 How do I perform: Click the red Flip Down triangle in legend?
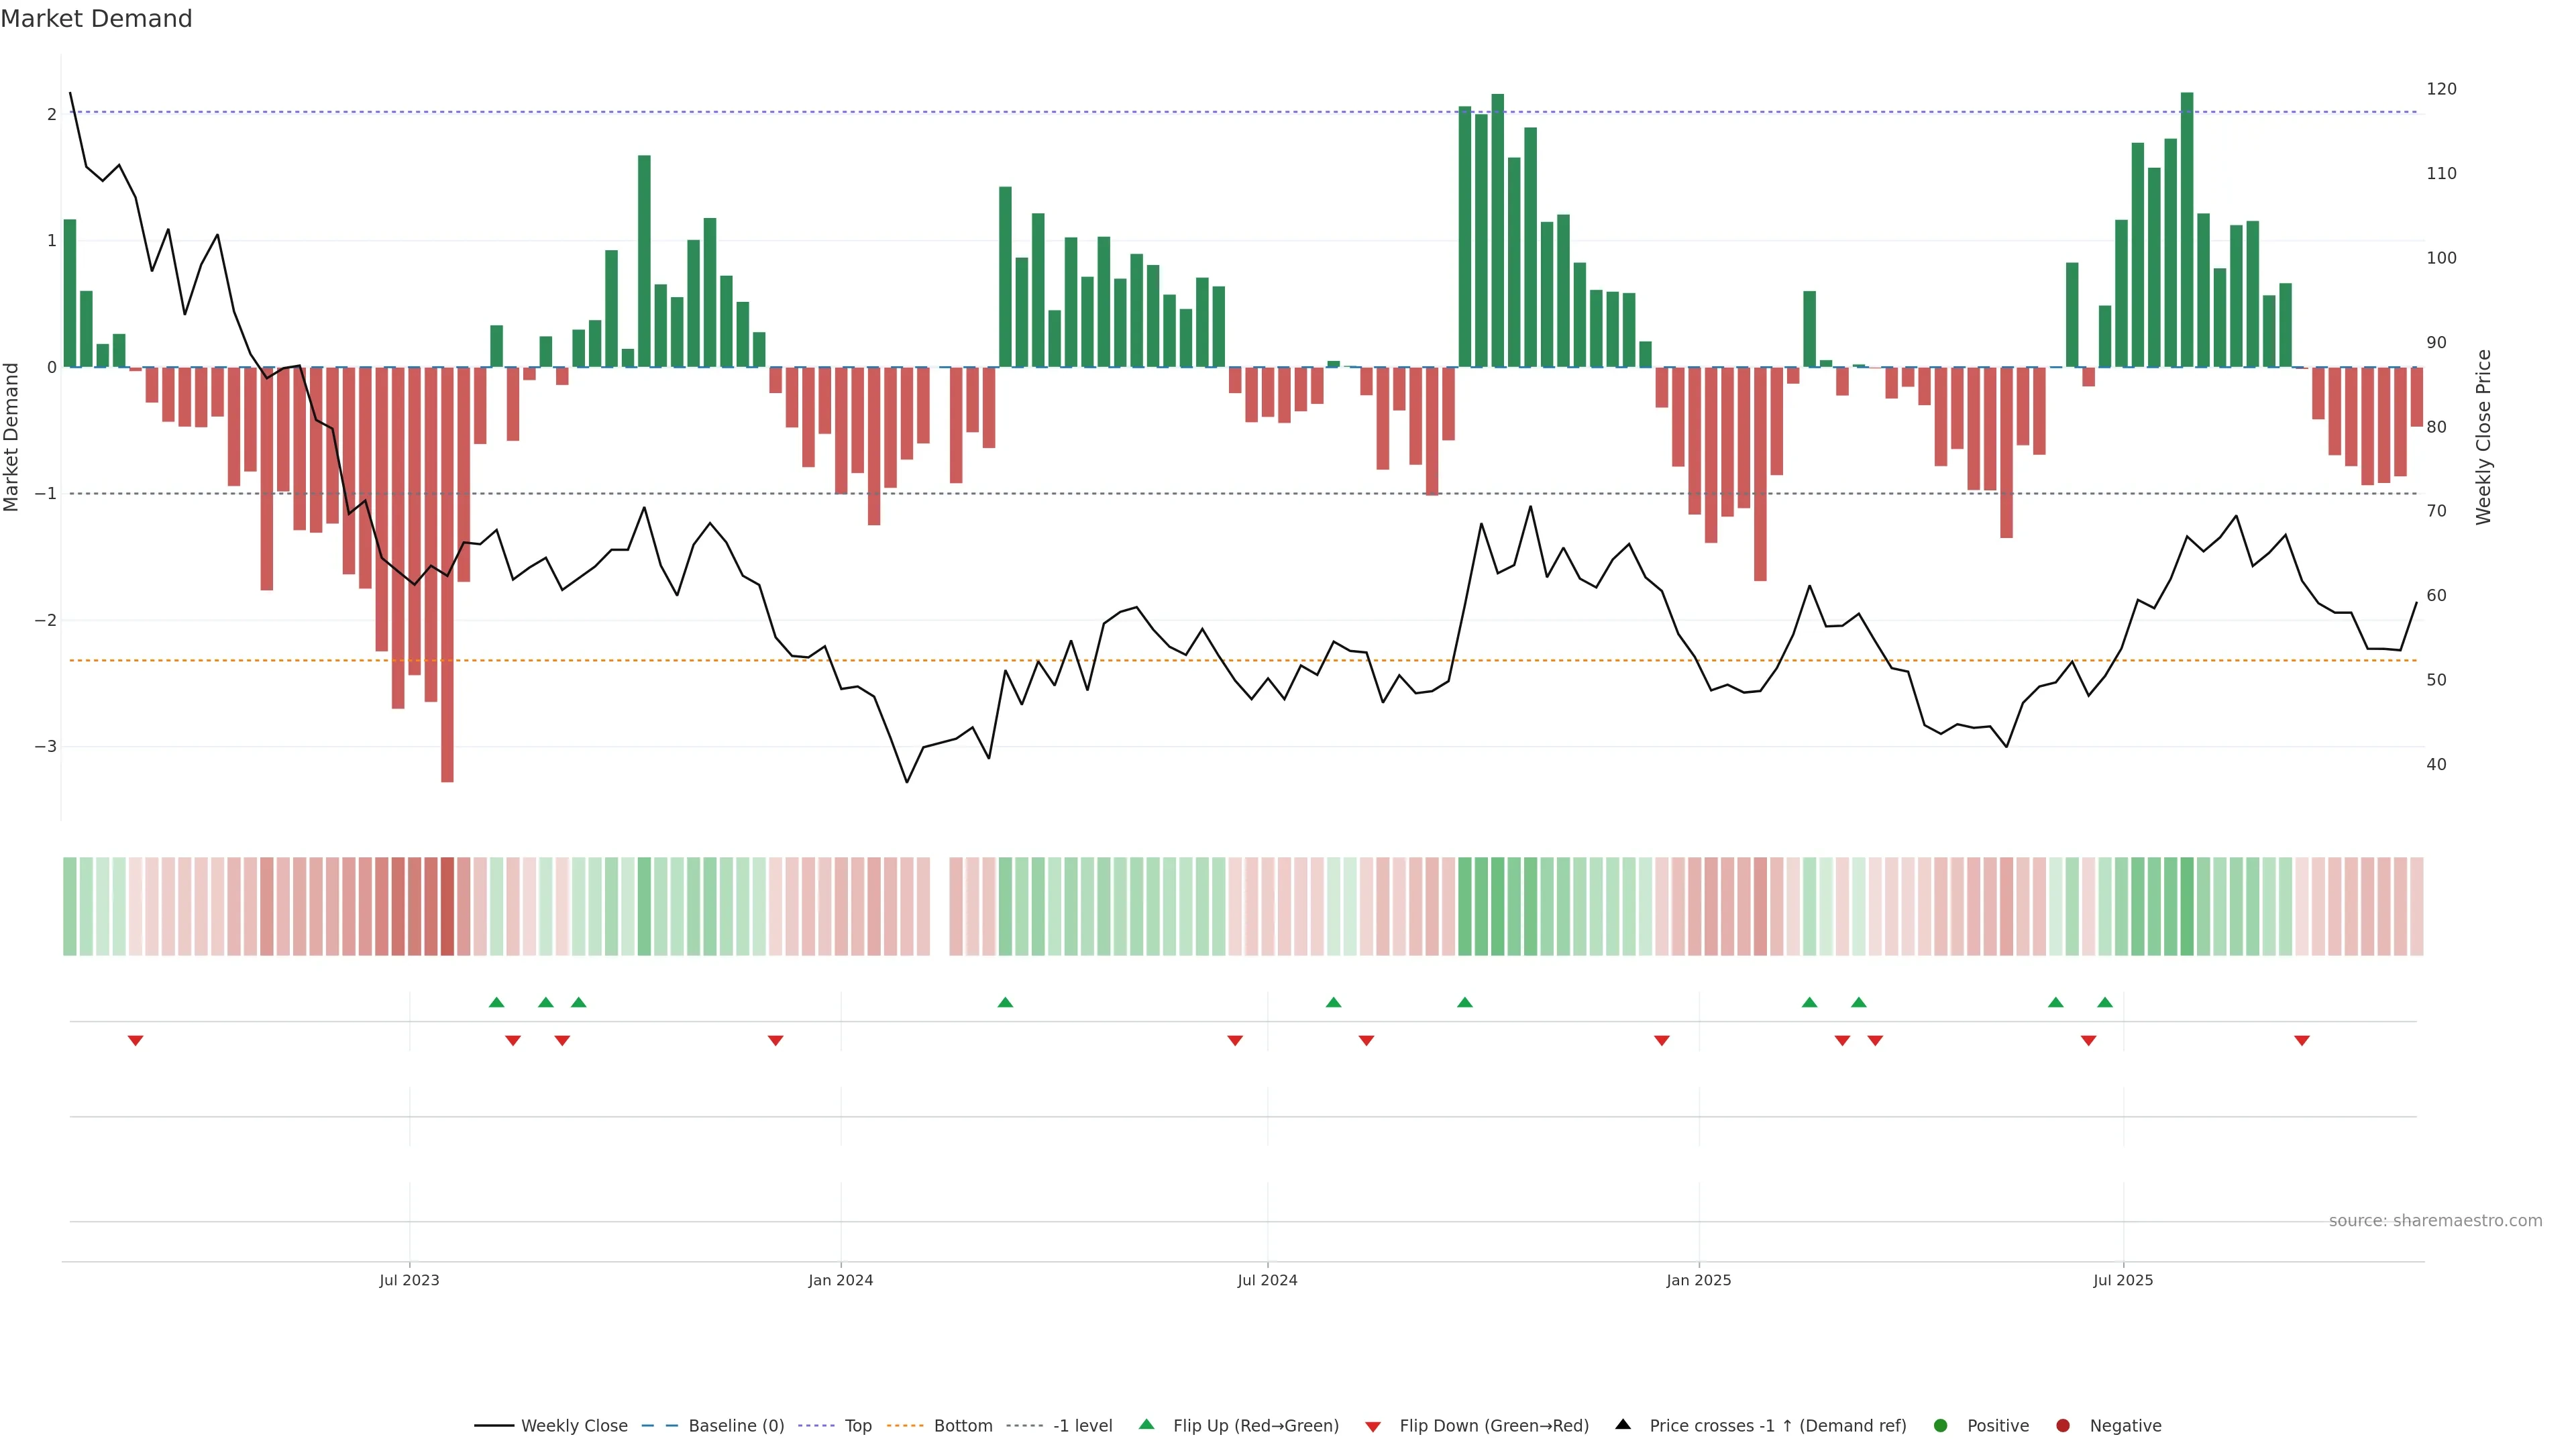pyautogui.click(x=1373, y=1426)
